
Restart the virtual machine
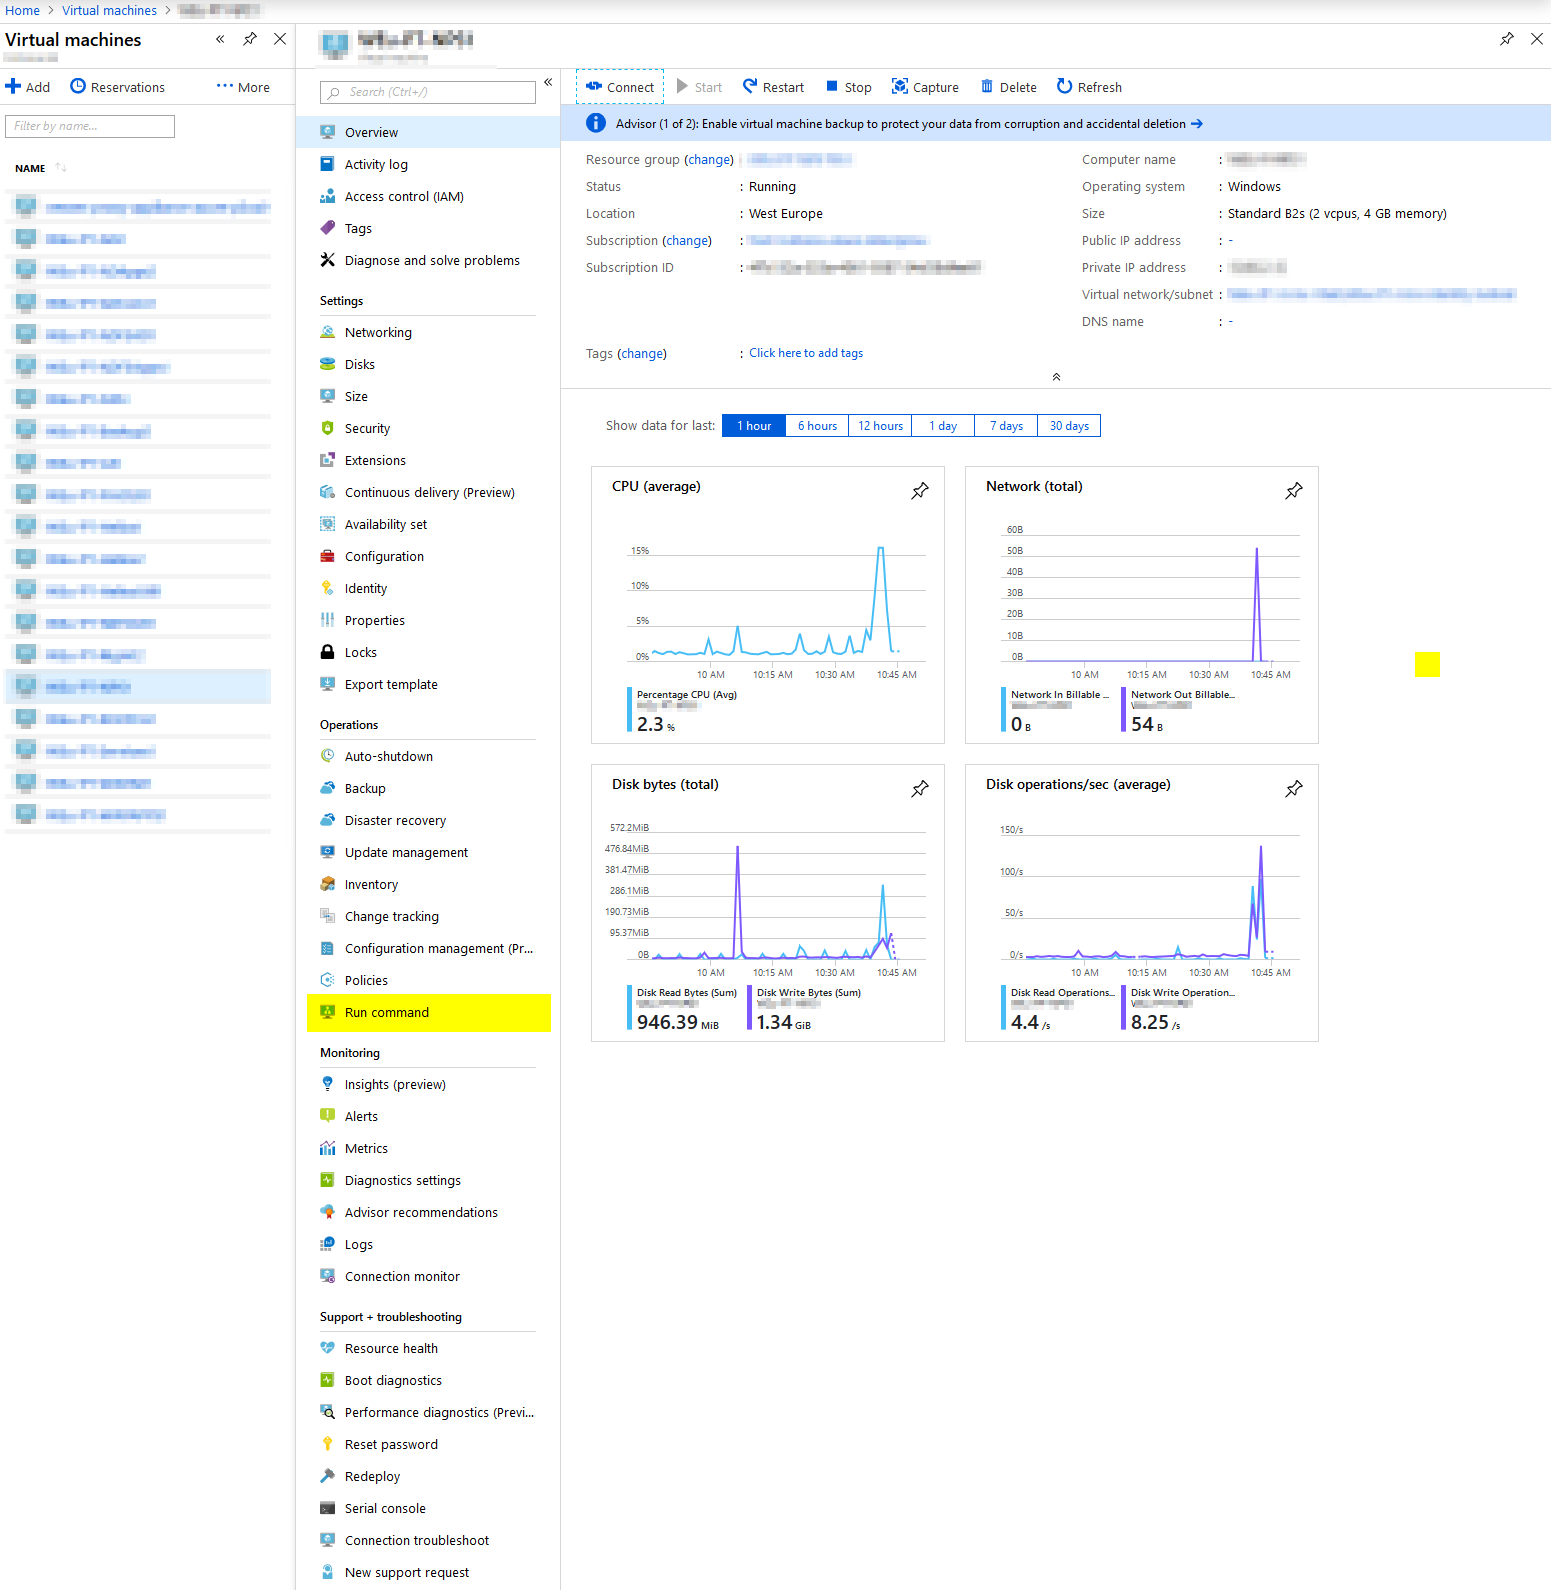click(x=773, y=87)
